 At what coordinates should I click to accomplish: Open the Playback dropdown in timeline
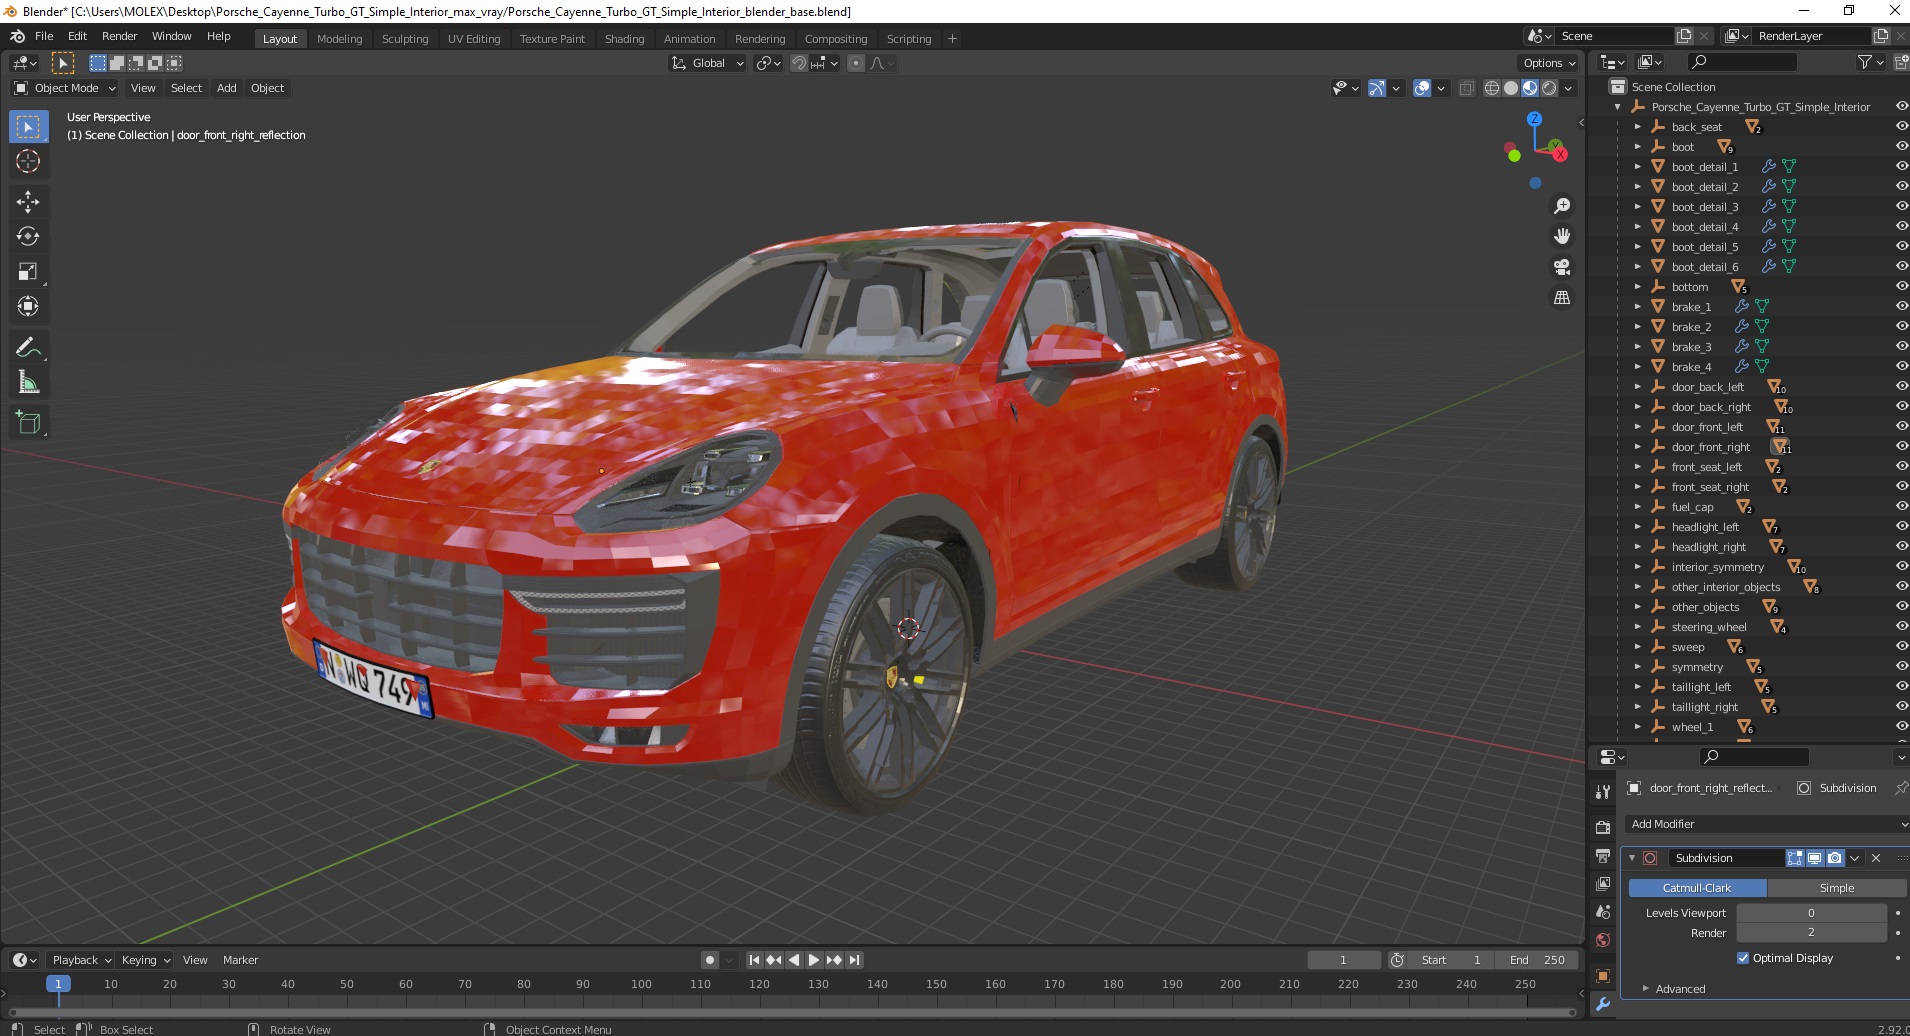(x=81, y=960)
